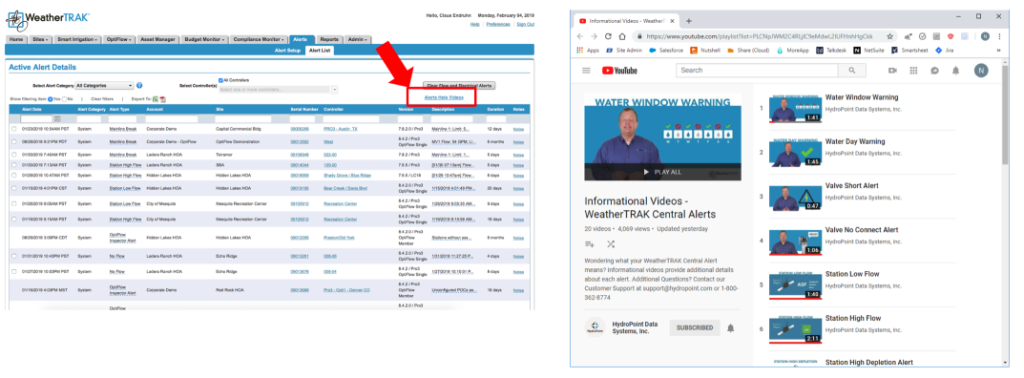Expand the OptiFlow menu
Screen dimensions: 1024x378
click(120, 39)
